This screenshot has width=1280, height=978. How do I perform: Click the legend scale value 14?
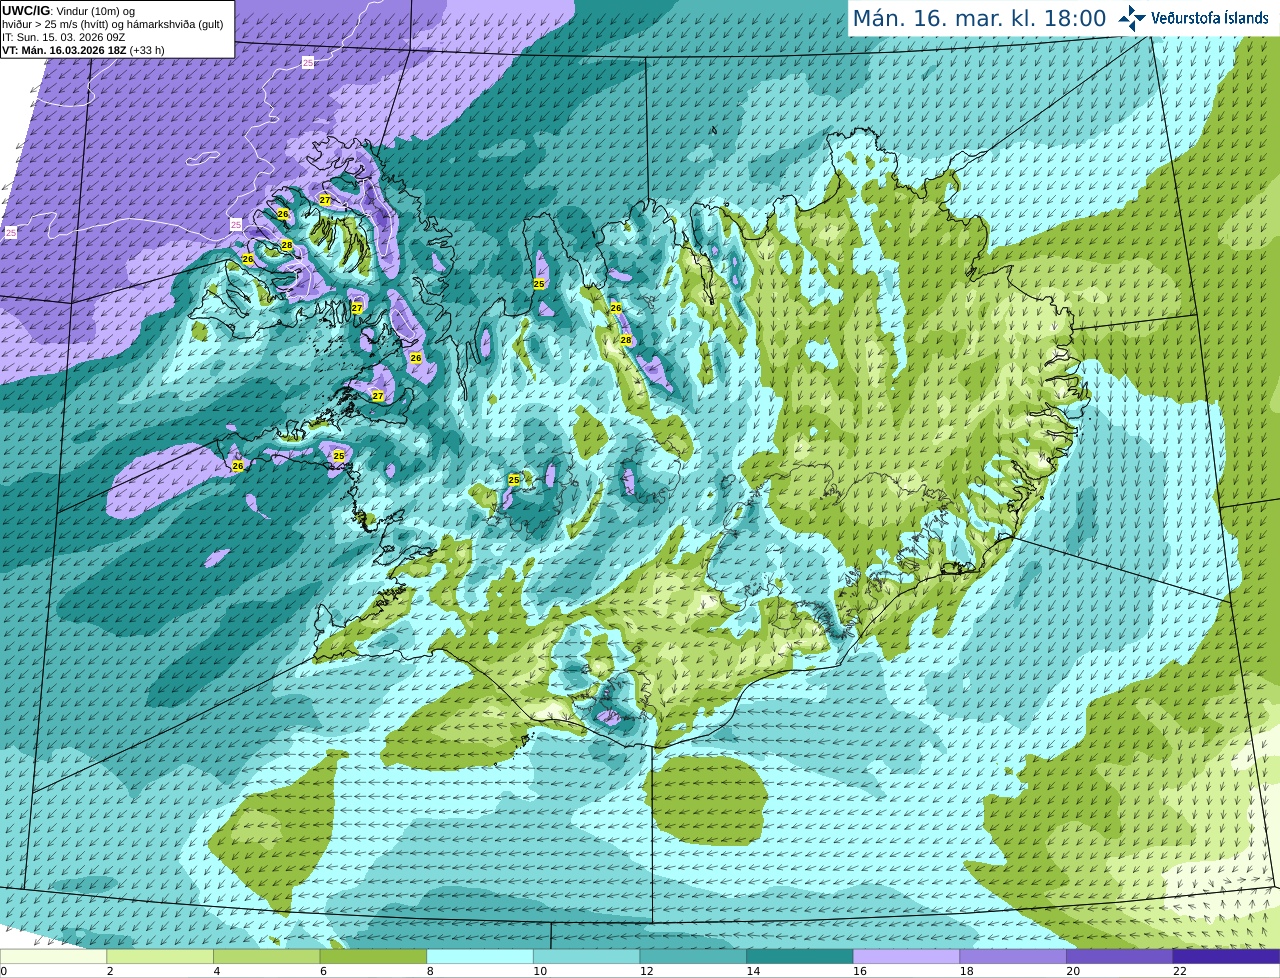753,971
